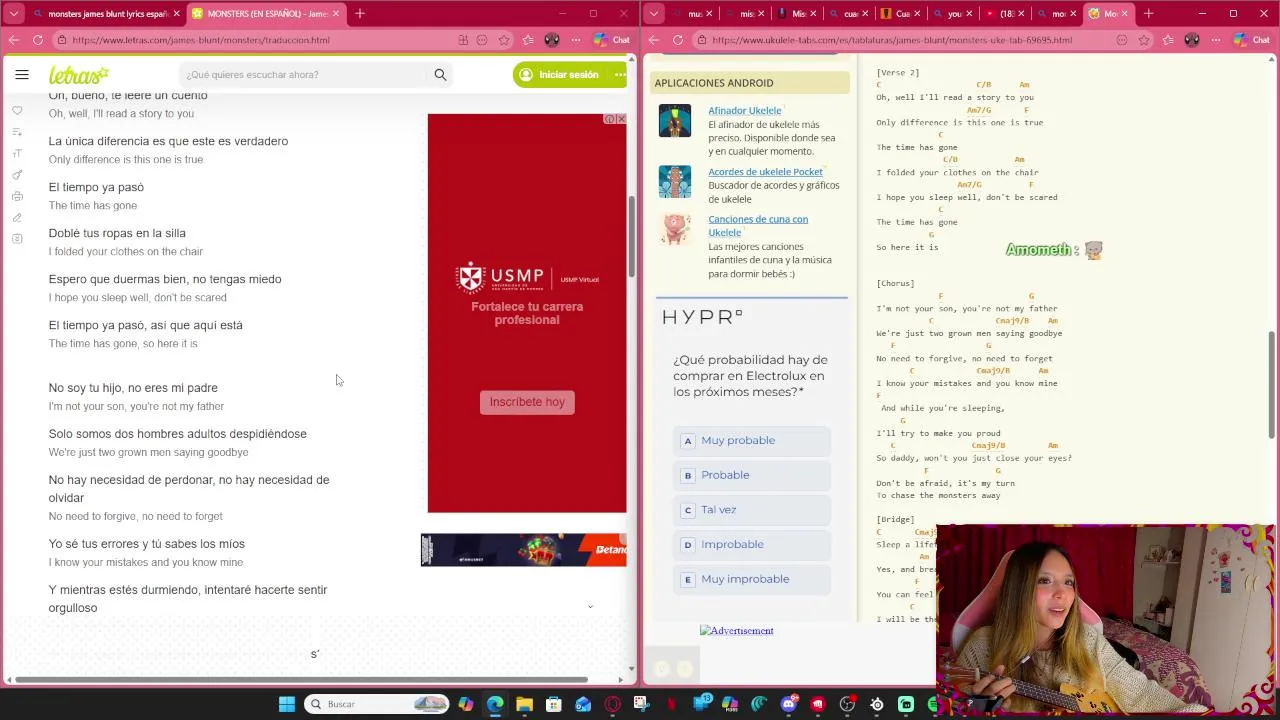The width and height of the screenshot is (1280, 720).
Task: Close the 'monsters james blunt lyrics' tab
Action: (x=176, y=14)
